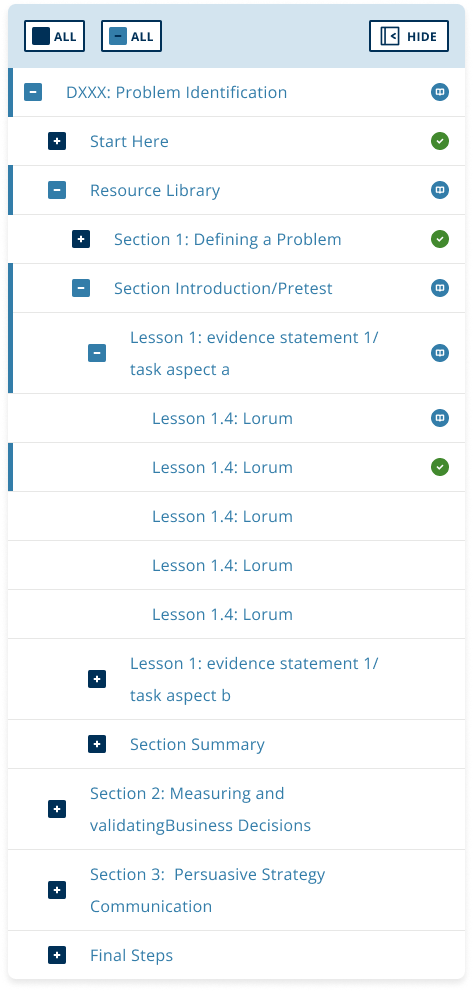473x991 pixels.
Task: Click book status icon for Section Introduction/Pretest
Action: (440, 288)
